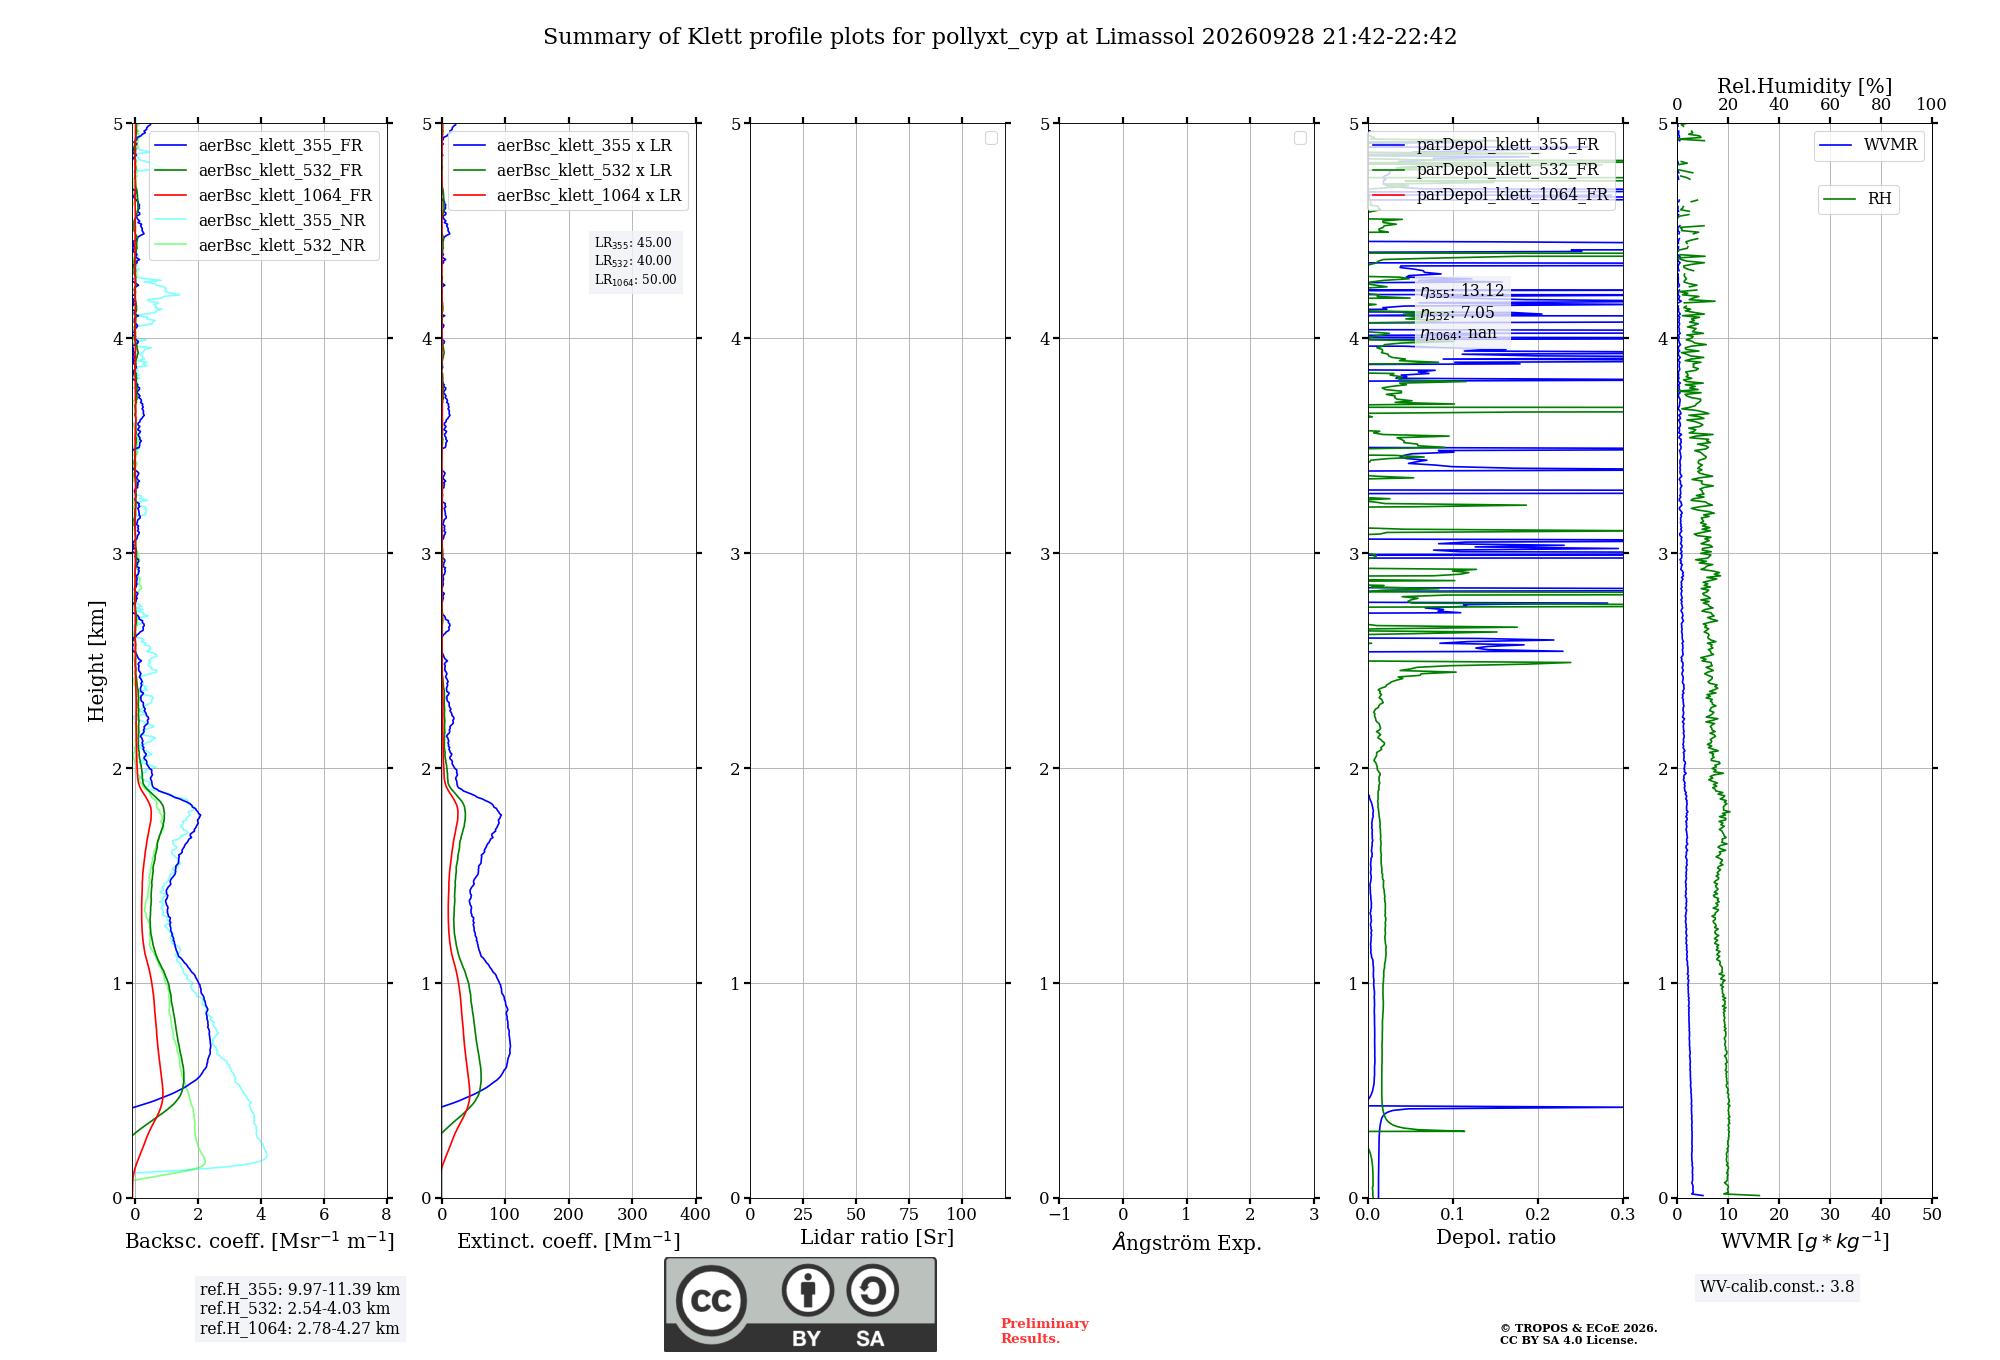
Task: Click the Extinct. coeff. axis label
Action: pos(569,1241)
